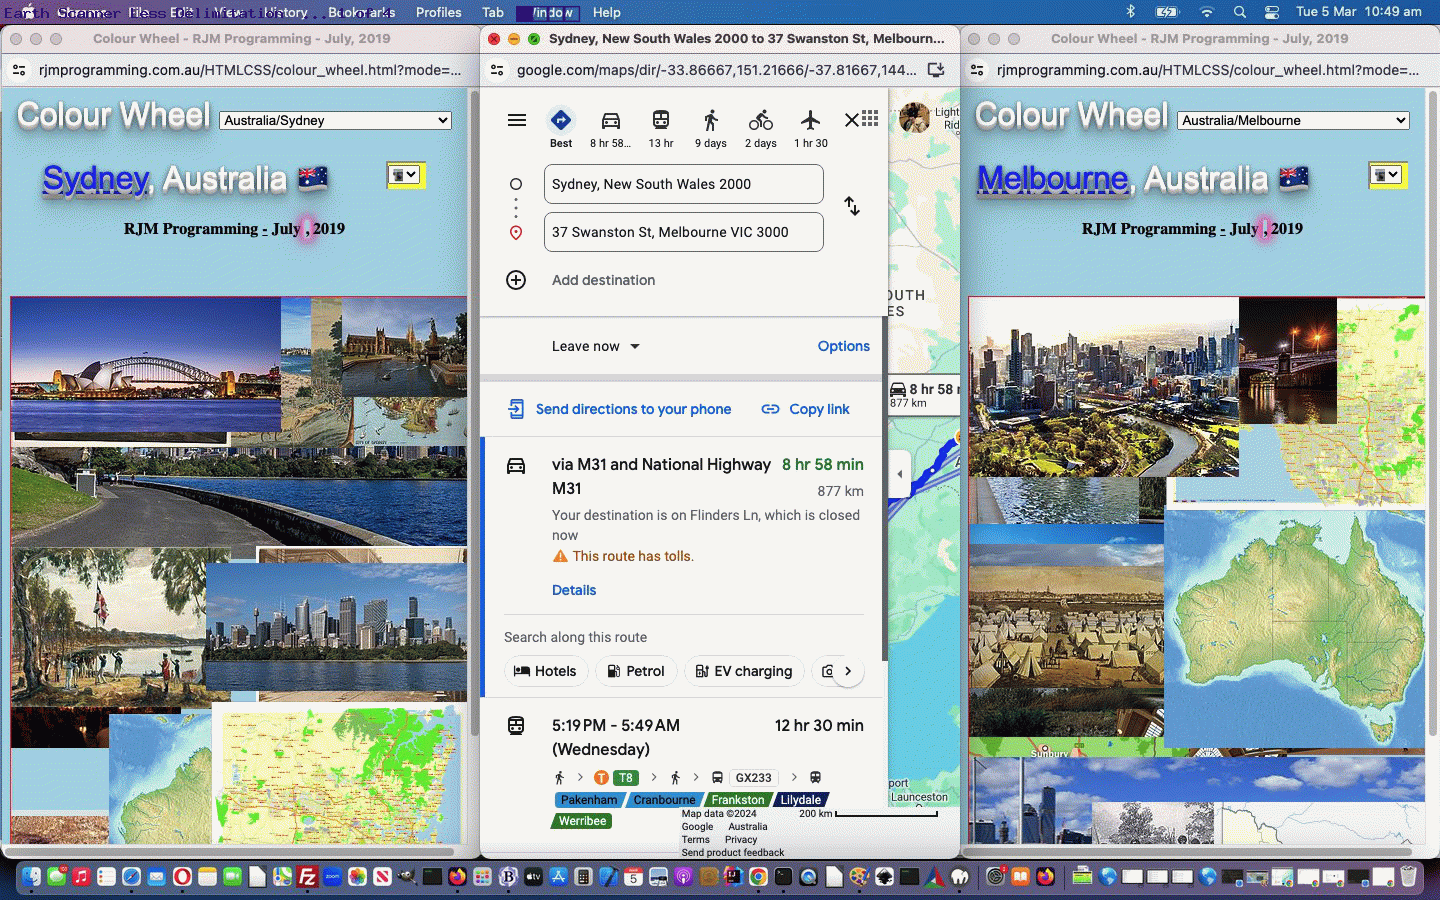Click the destination field 37 Swanston St

pyautogui.click(x=684, y=232)
